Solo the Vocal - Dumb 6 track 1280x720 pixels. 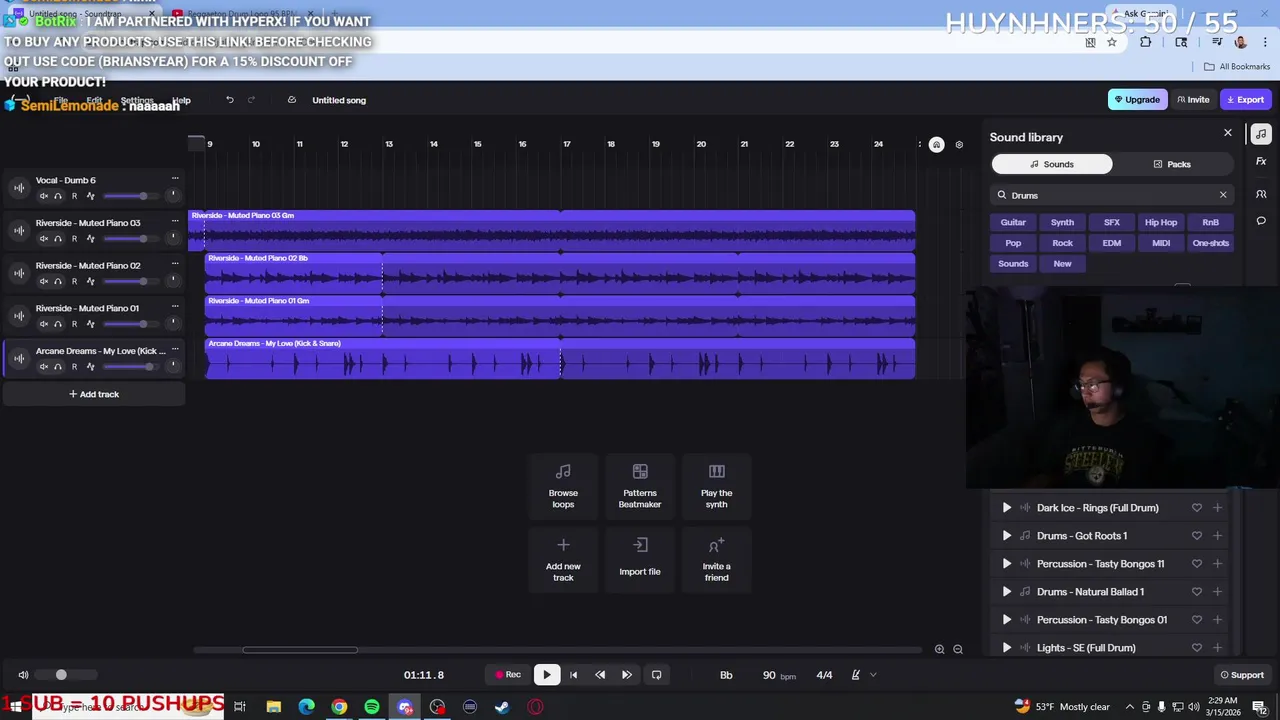click(x=58, y=196)
